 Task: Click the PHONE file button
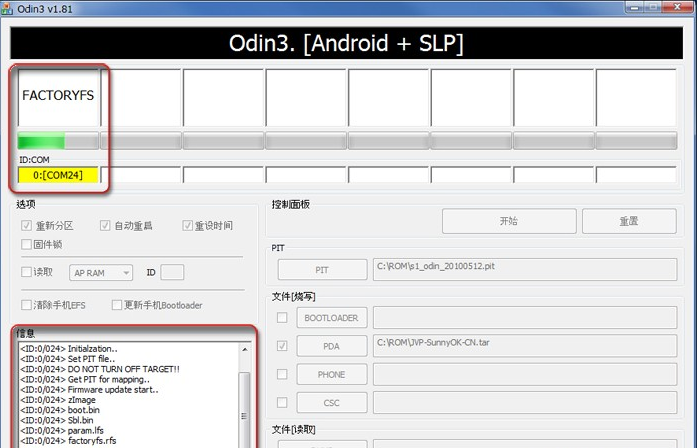pyautogui.click(x=332, y=375)
